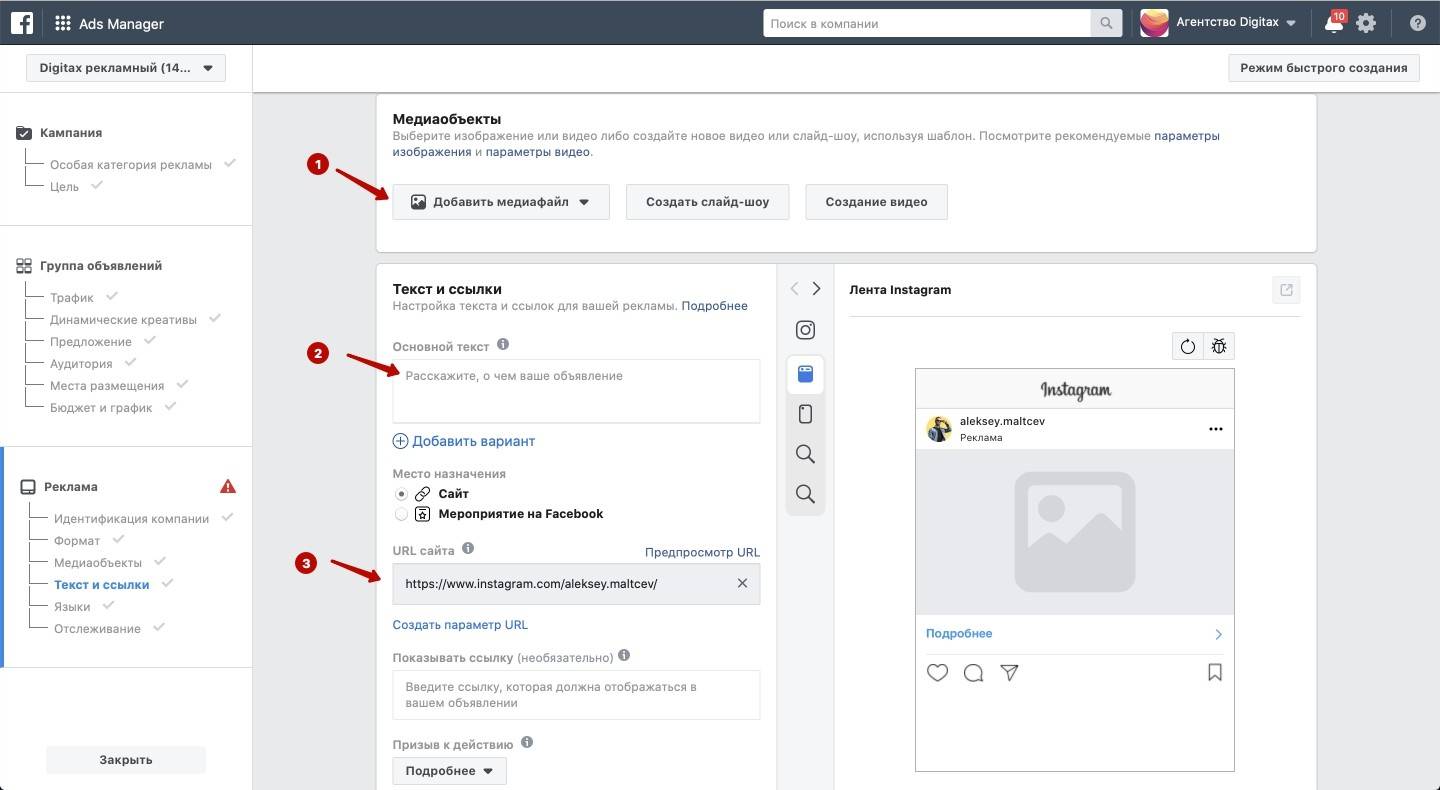The height and width of the screenshot is (790, 1440).
Task: Open Группа объявлений section in sidebar
Action: (100, 266)
